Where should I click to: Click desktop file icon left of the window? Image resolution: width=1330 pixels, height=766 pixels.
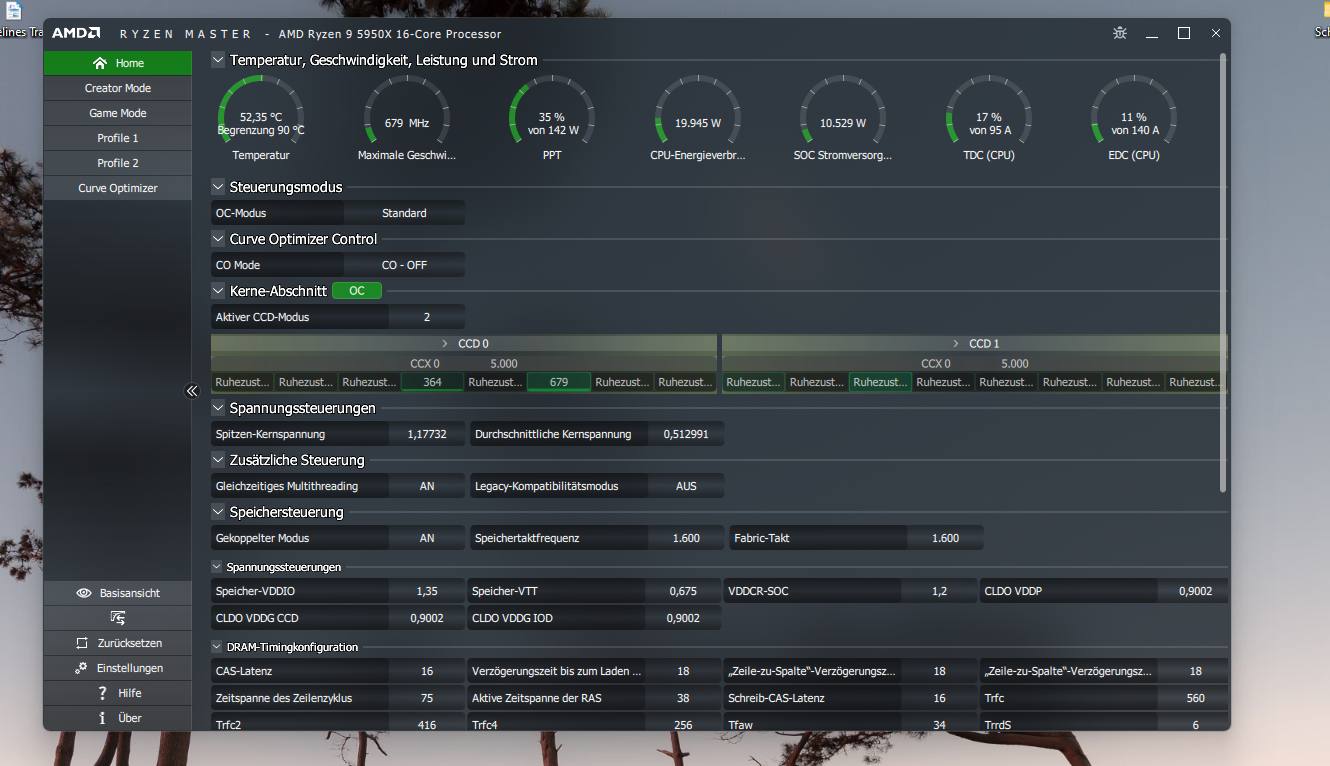[14, 12]
